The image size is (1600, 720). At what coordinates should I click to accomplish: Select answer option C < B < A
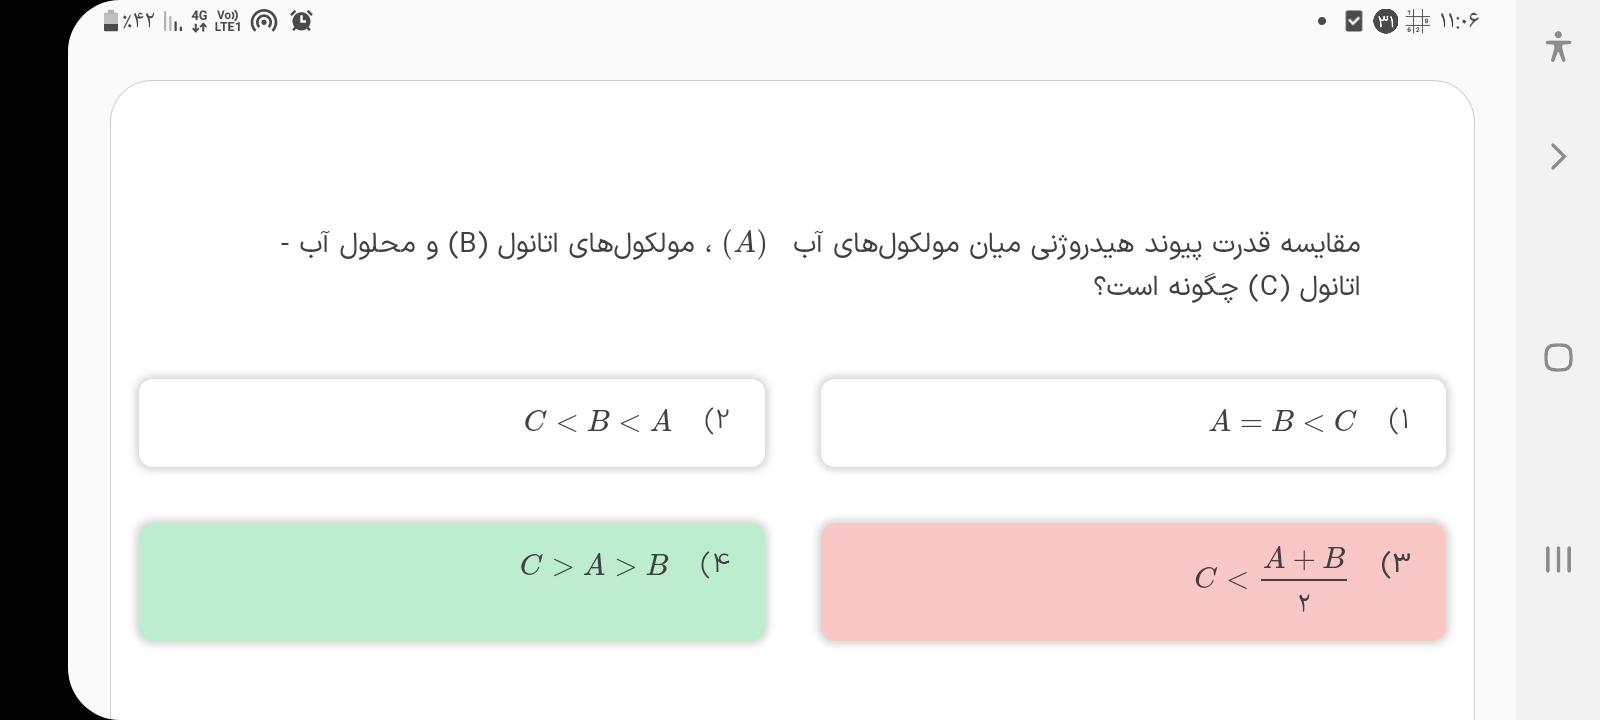452,422
